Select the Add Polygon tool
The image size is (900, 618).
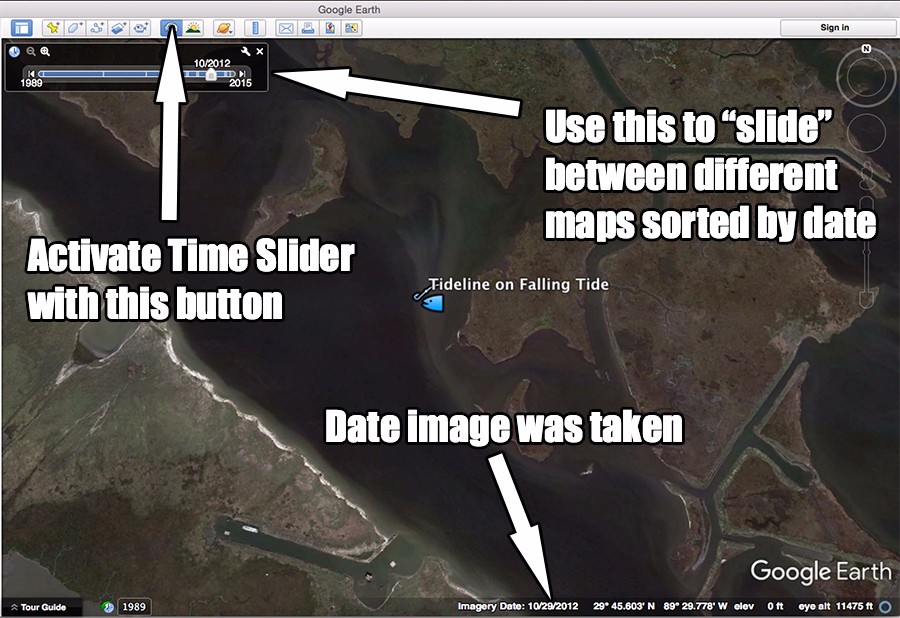(x=74, y=28)
